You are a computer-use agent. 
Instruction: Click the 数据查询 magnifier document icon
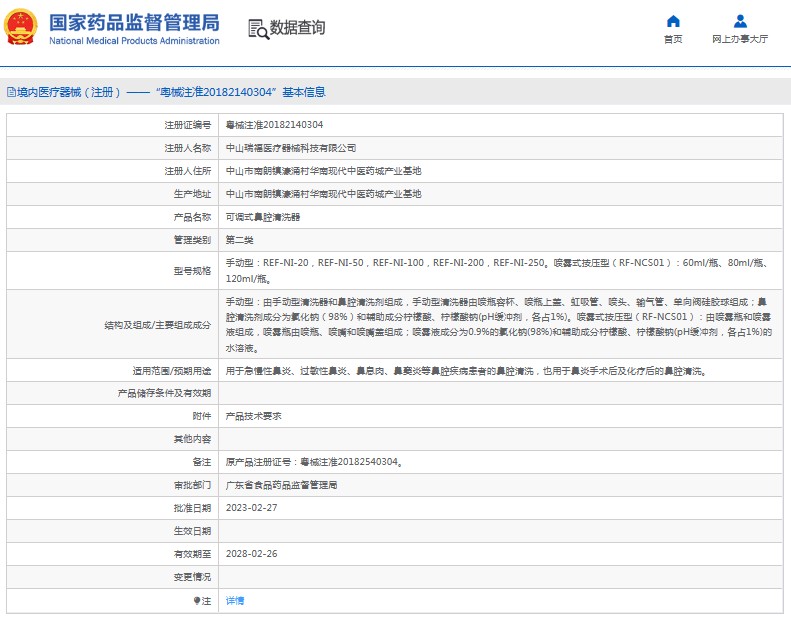(x=258, y=29)
